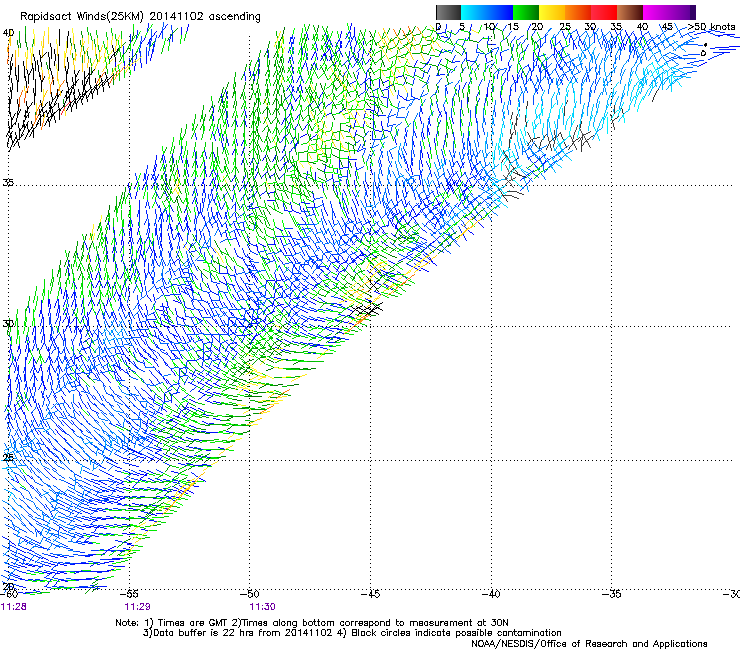Click the NOAA/NESDIS credit text
Viewport: 740px width, 650px height.
click(x=589, y=644)
